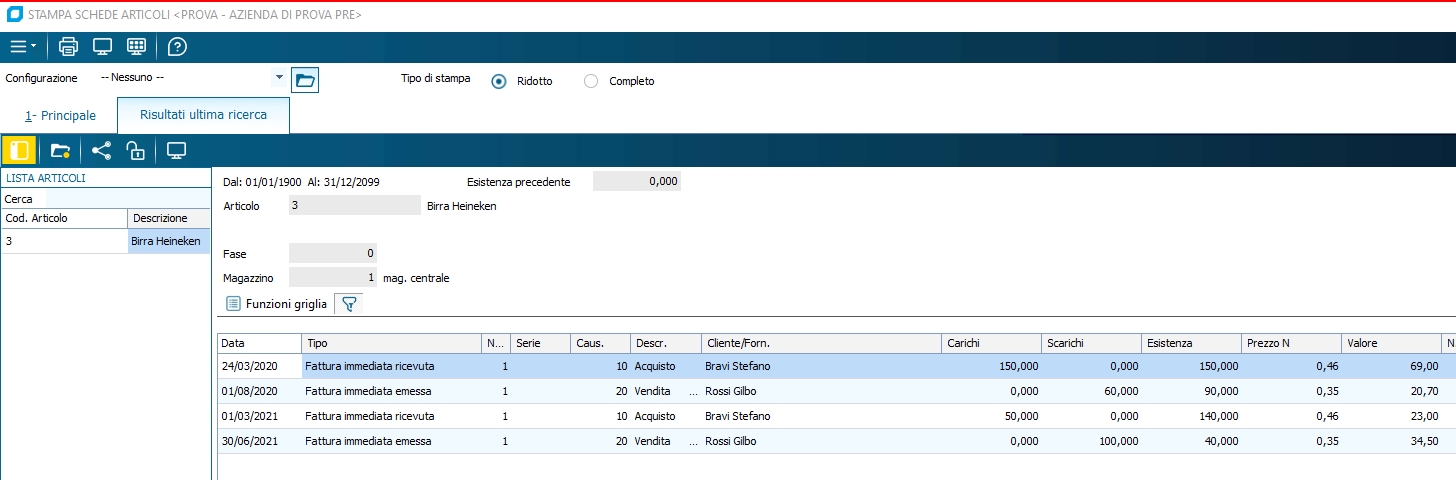Click article code 3 in list
Viewport: 1456px width, 480px height.
[x=65, y=241]
